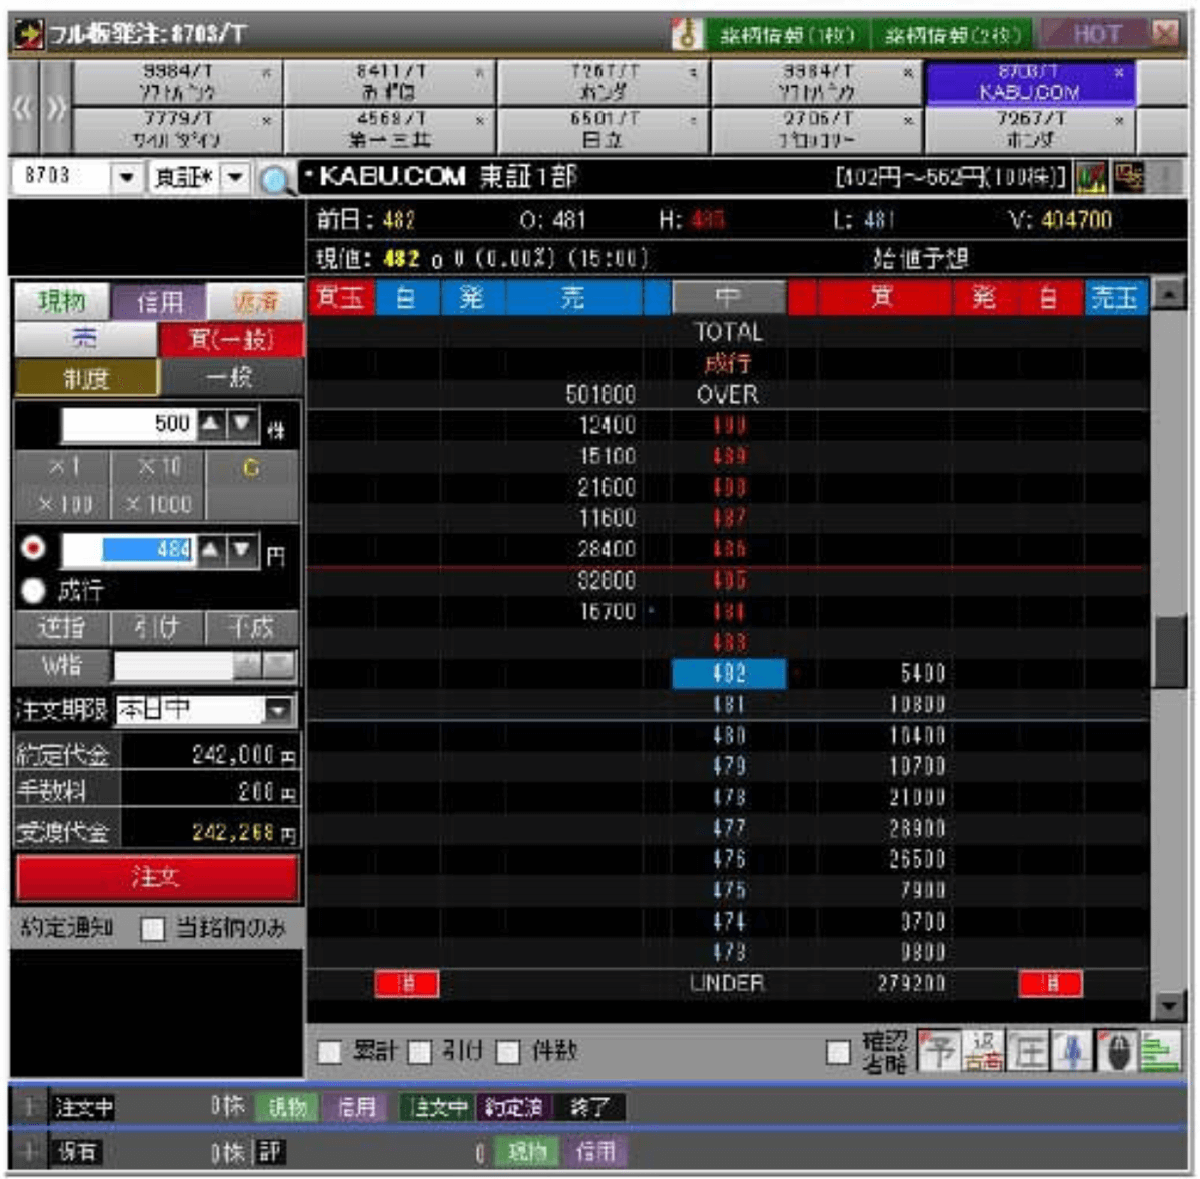This screenshot has width=1200, height=1179.
Task: Select the 返済 tab
Action: pos(255,301)
